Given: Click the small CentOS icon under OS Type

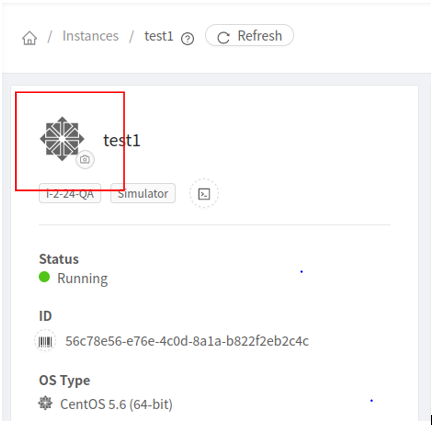Looking at the screenshot, I should [x=45, y=403].
